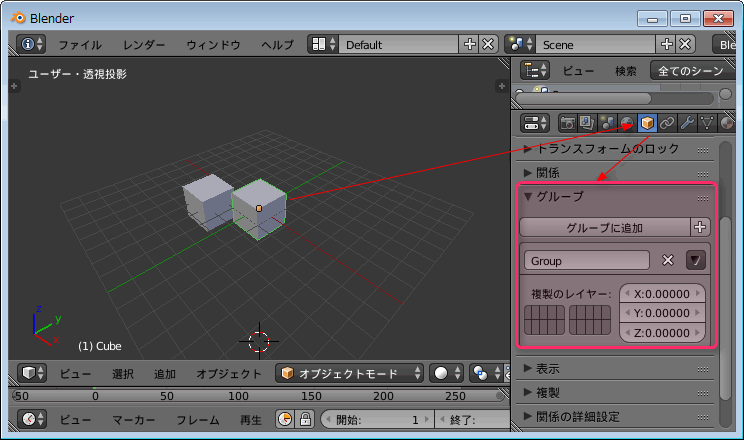Click the Default screen layout name field
This screenshot has width=744, height=440.
click(x=399, y=45)
